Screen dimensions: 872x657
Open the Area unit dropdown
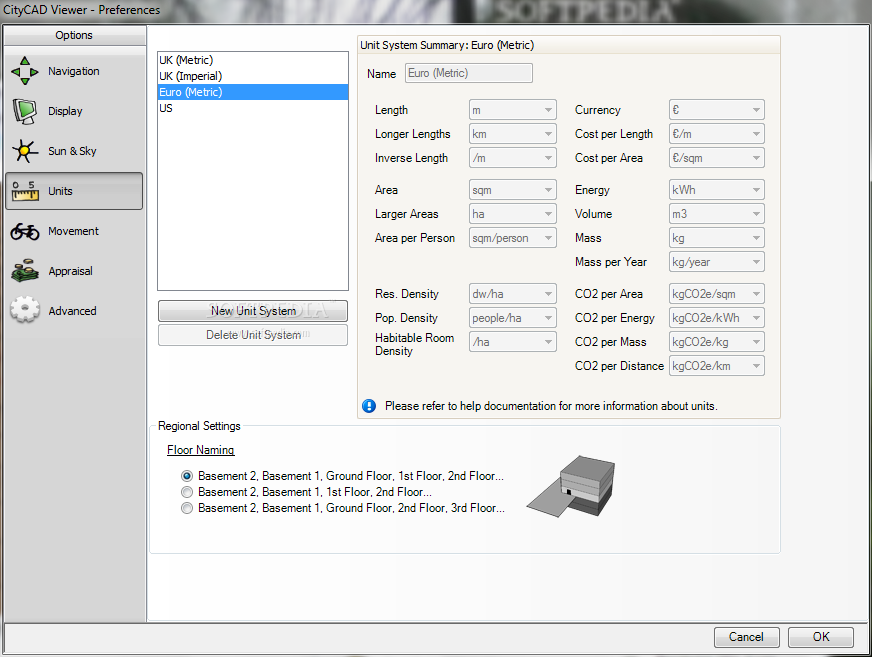pyautogui.click(x=512, y=190)
